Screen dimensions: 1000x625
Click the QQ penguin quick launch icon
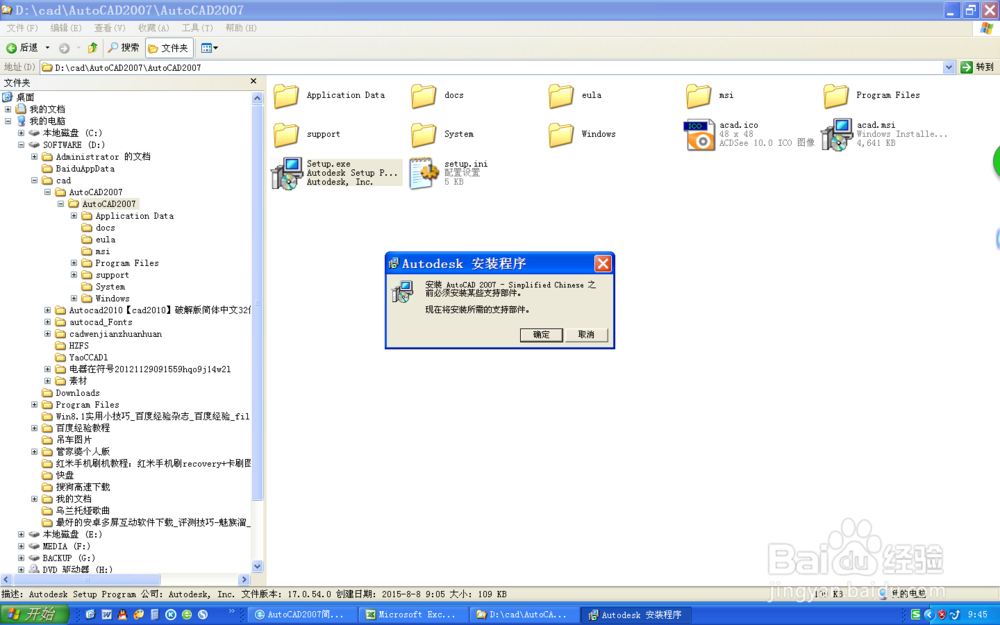(x=122, y=615)
